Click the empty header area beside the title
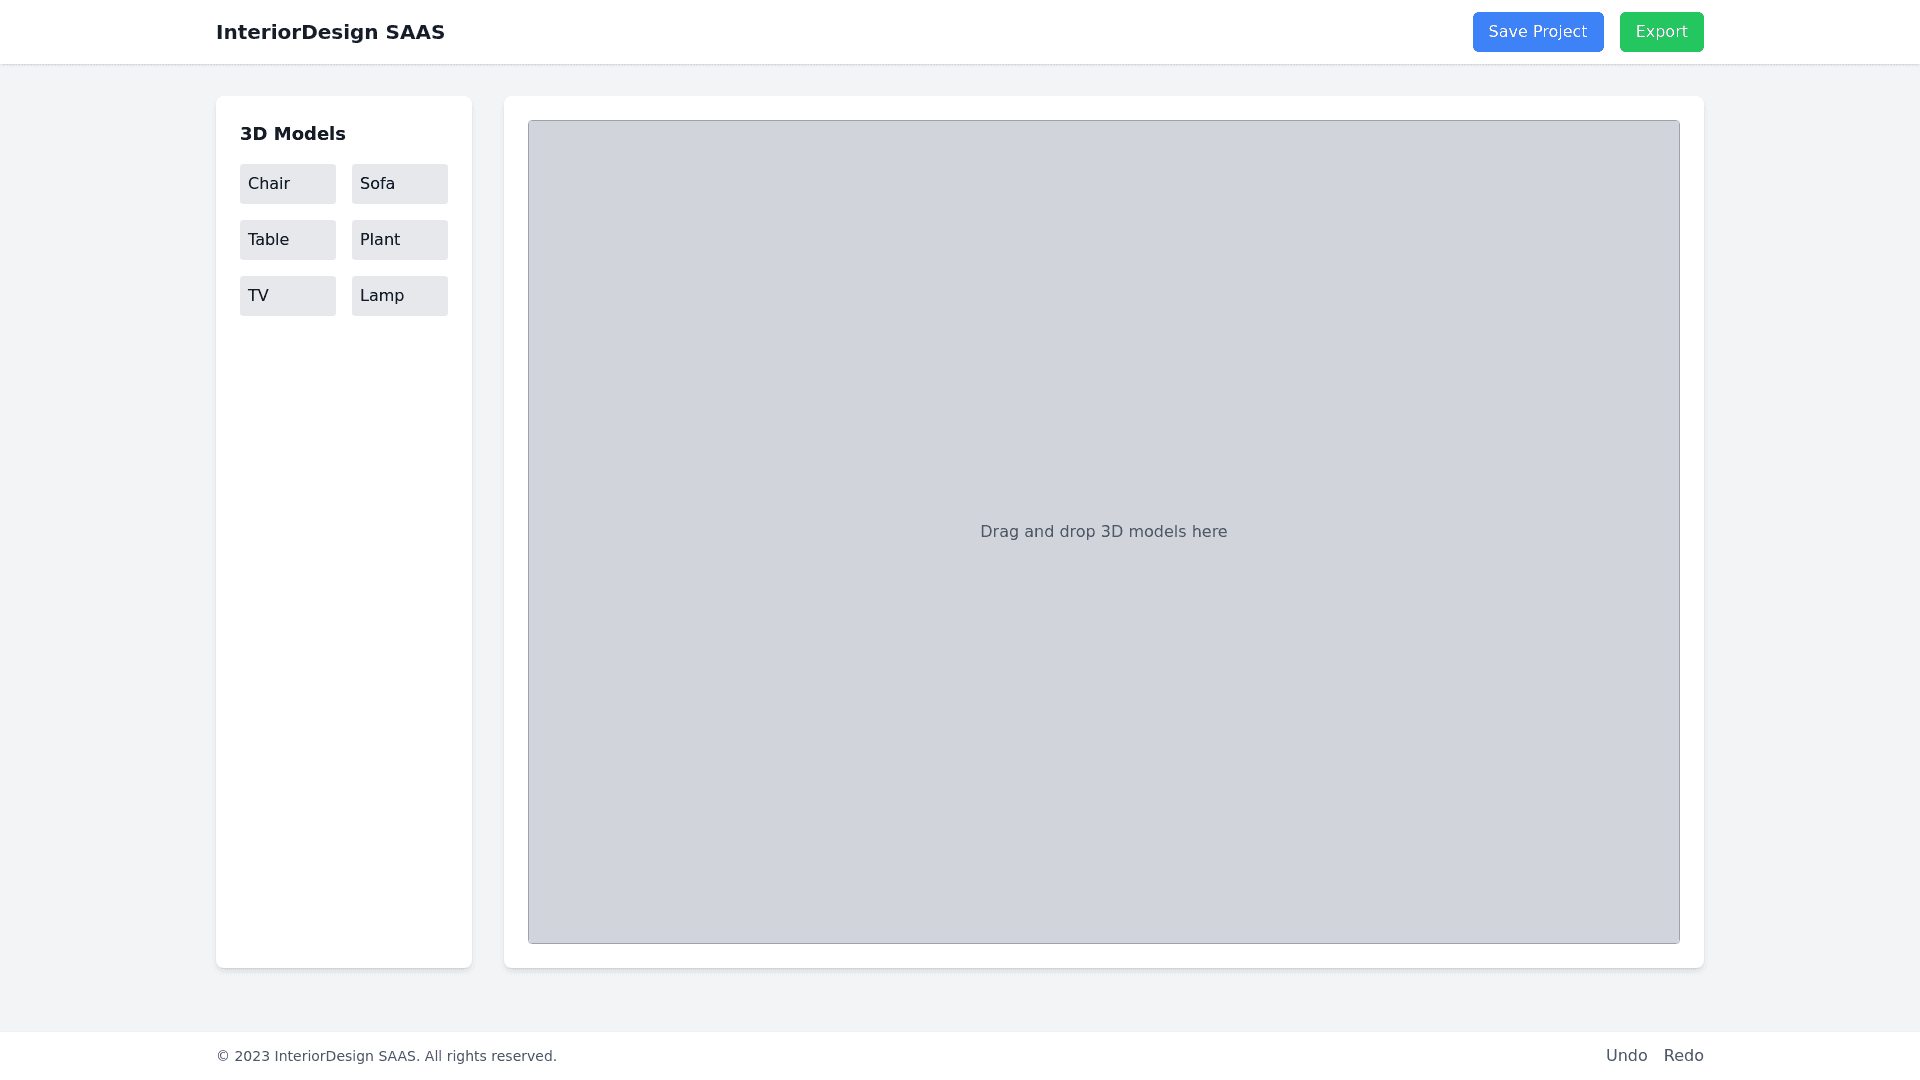The width and height of the screenshot is (1920, 1080). pyautogui.click(x=950, y=32)
